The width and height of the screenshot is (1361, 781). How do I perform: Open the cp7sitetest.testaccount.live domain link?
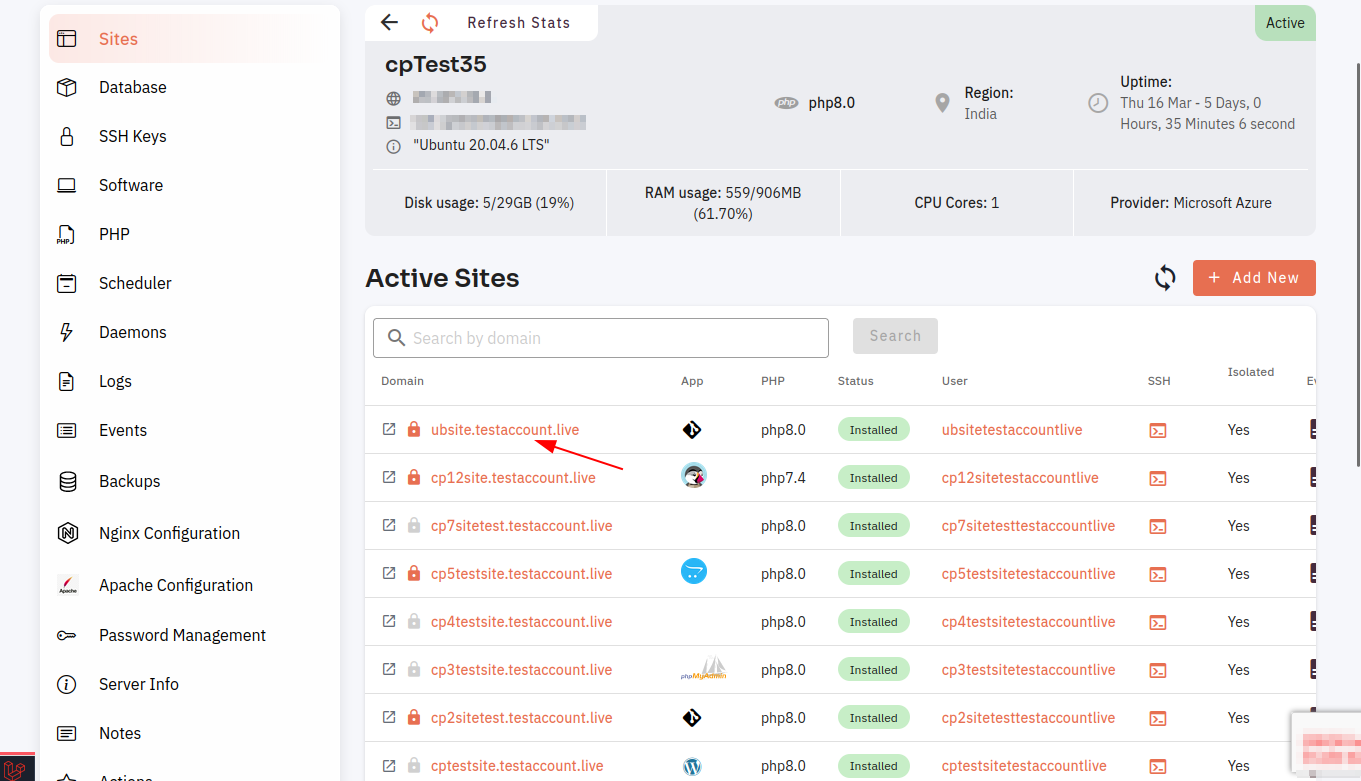[521, 526]
